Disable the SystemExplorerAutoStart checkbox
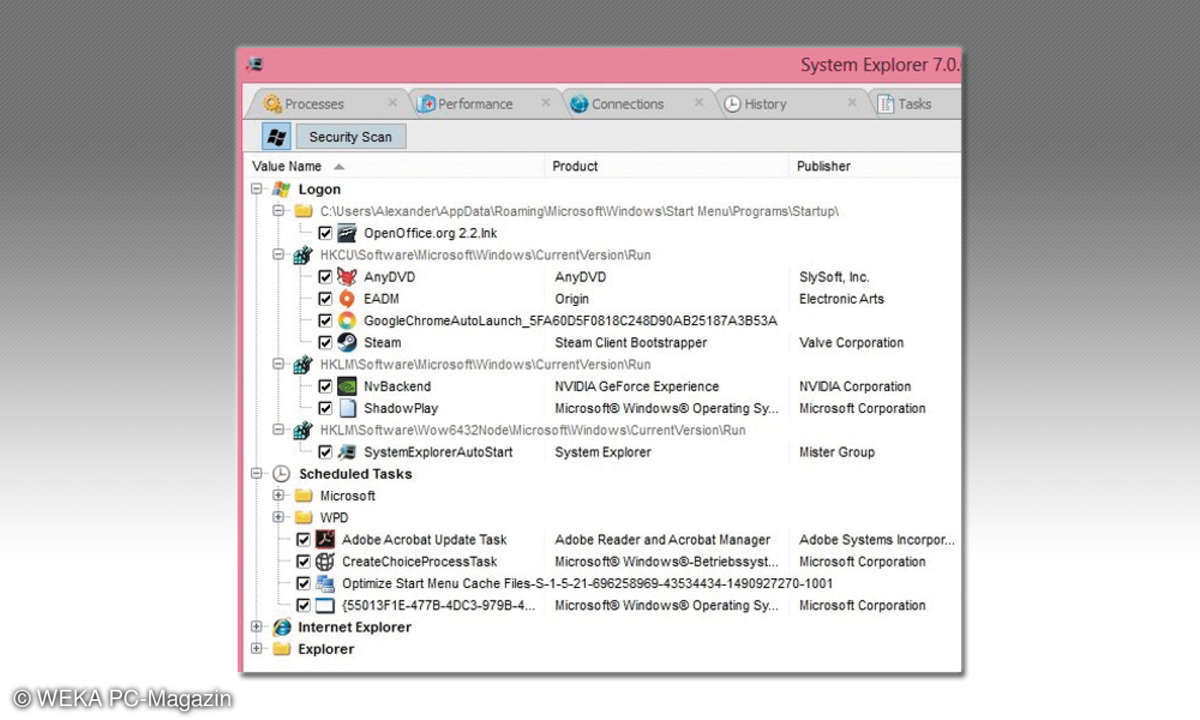Viewport: 1200px width, 720px height. click(325, 452)
